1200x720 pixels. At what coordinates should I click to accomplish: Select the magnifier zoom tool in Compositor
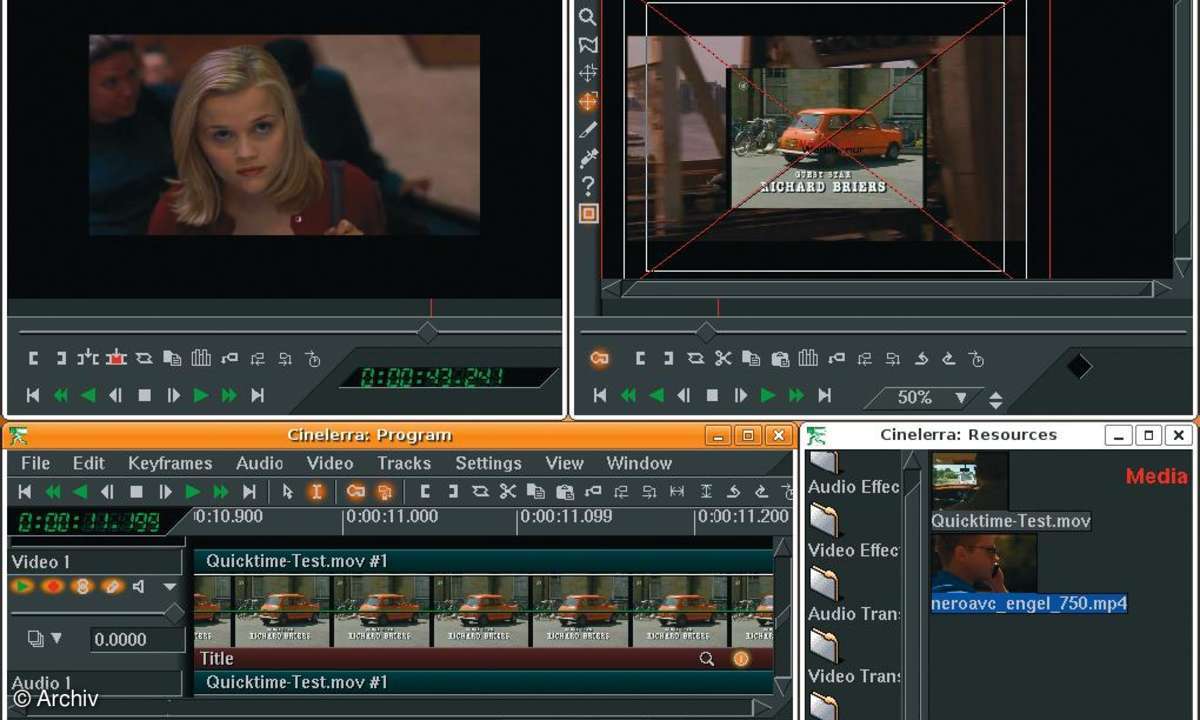(588, 17)
